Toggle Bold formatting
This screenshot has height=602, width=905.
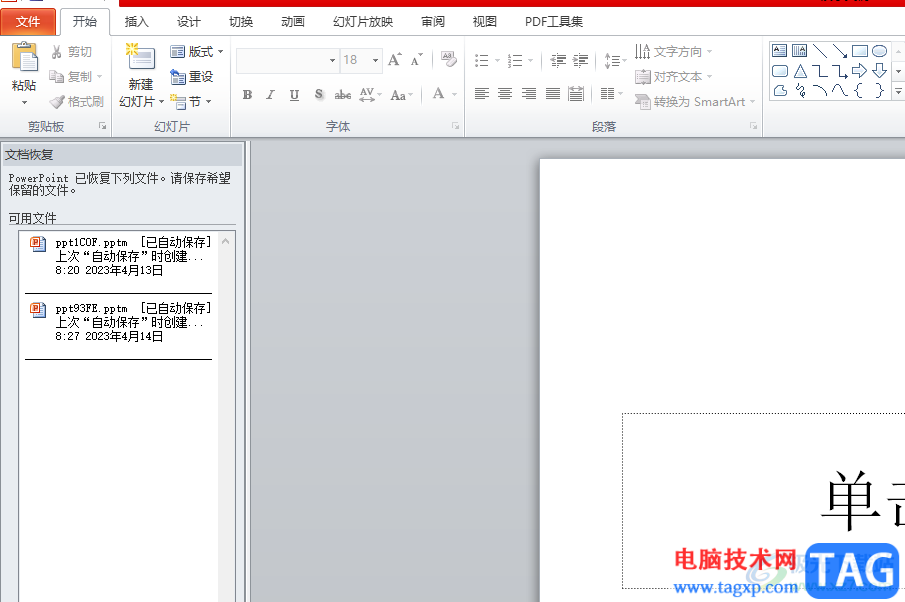tap(247, 95)
